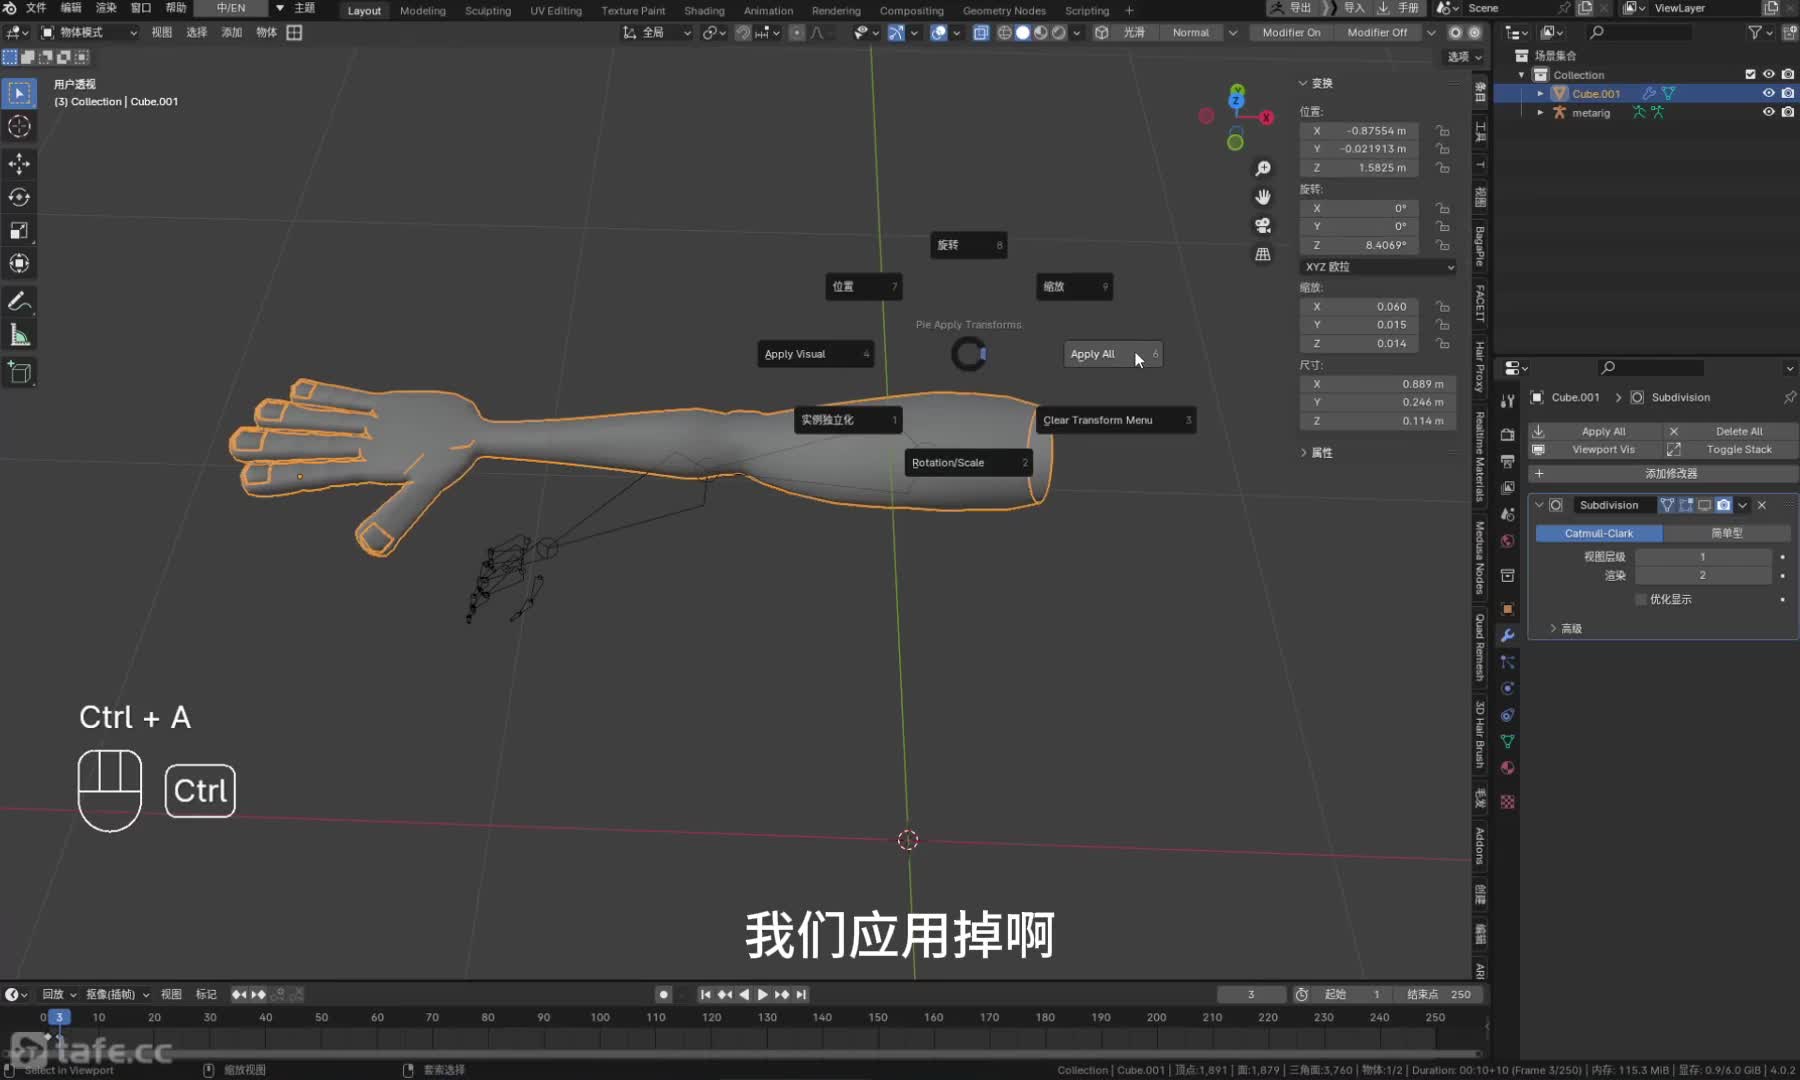Viewport: 1800px width, 1080px height.
Task: Select the Move tool
Action: click(19, 164)
